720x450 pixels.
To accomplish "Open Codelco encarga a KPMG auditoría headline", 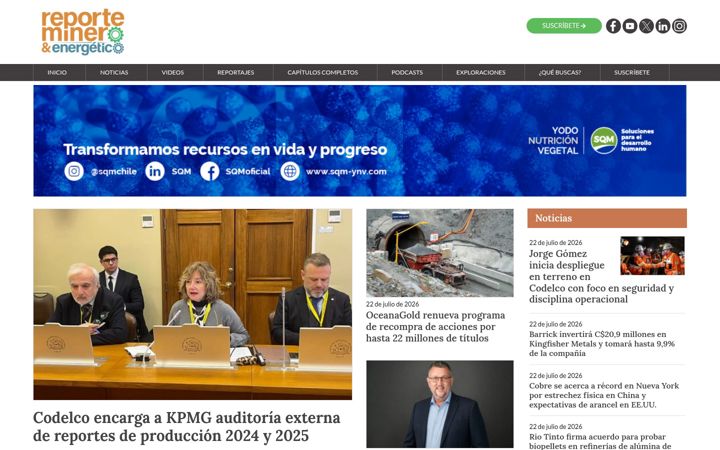I will [x=187, y=427].
